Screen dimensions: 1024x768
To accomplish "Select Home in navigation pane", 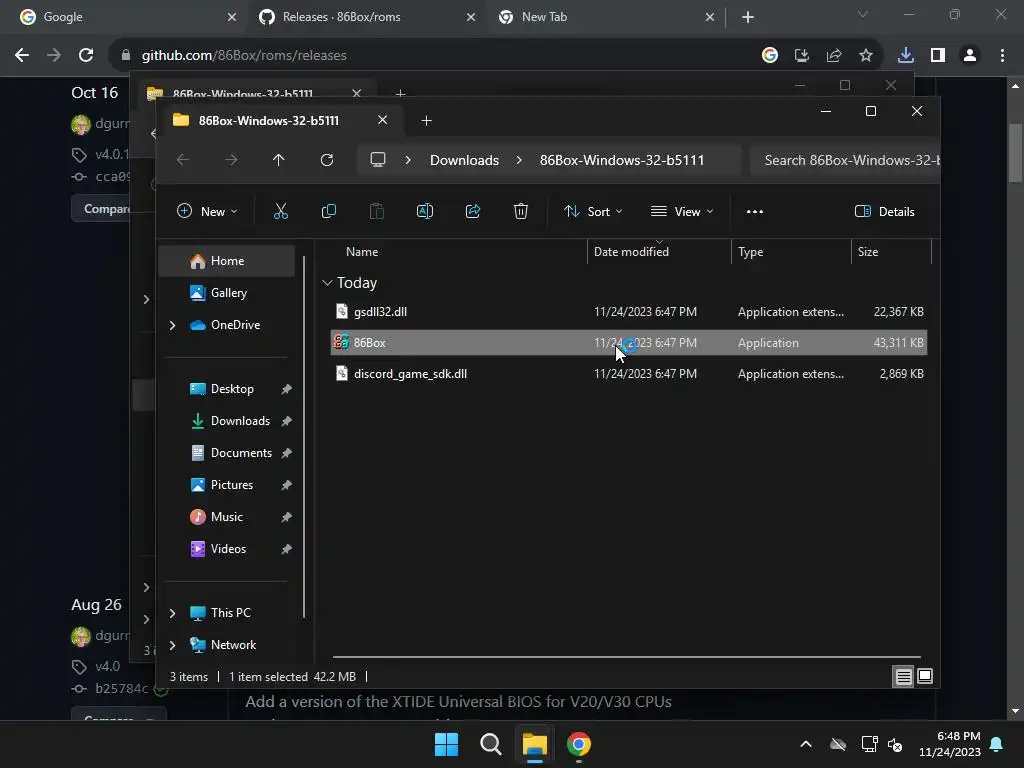I will (227, 261).
